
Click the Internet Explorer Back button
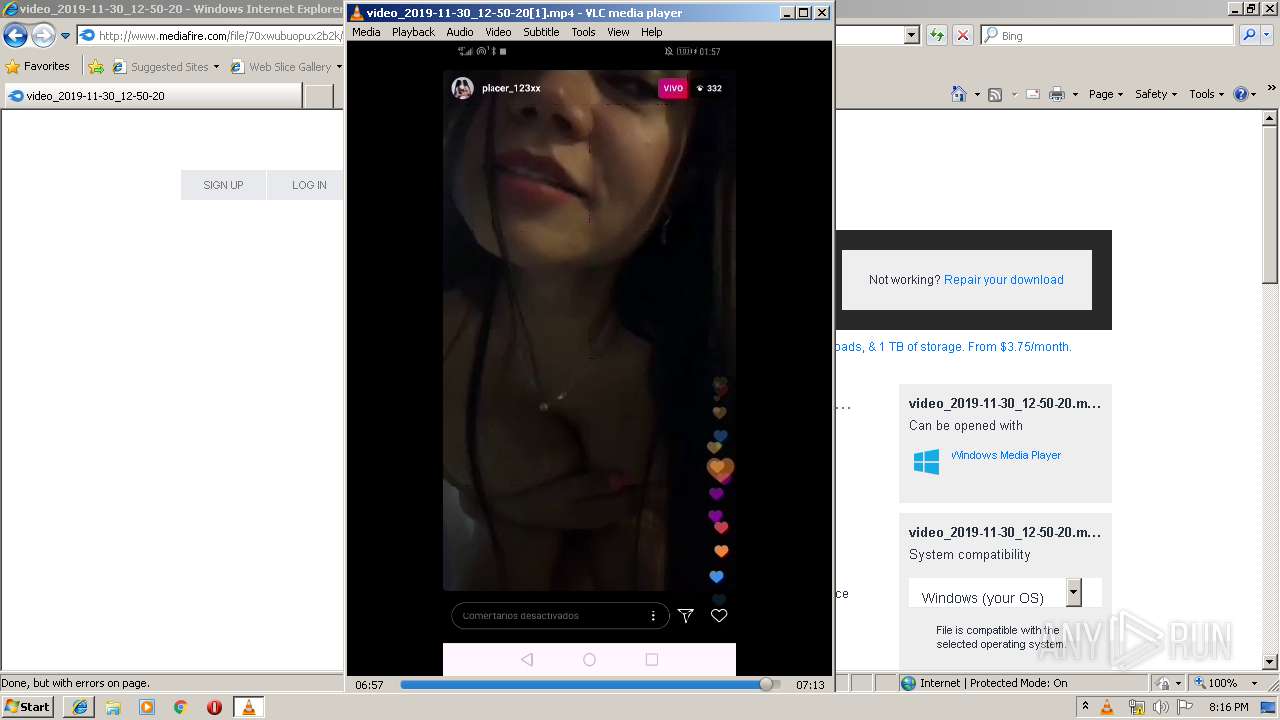(x=15, y=36)
